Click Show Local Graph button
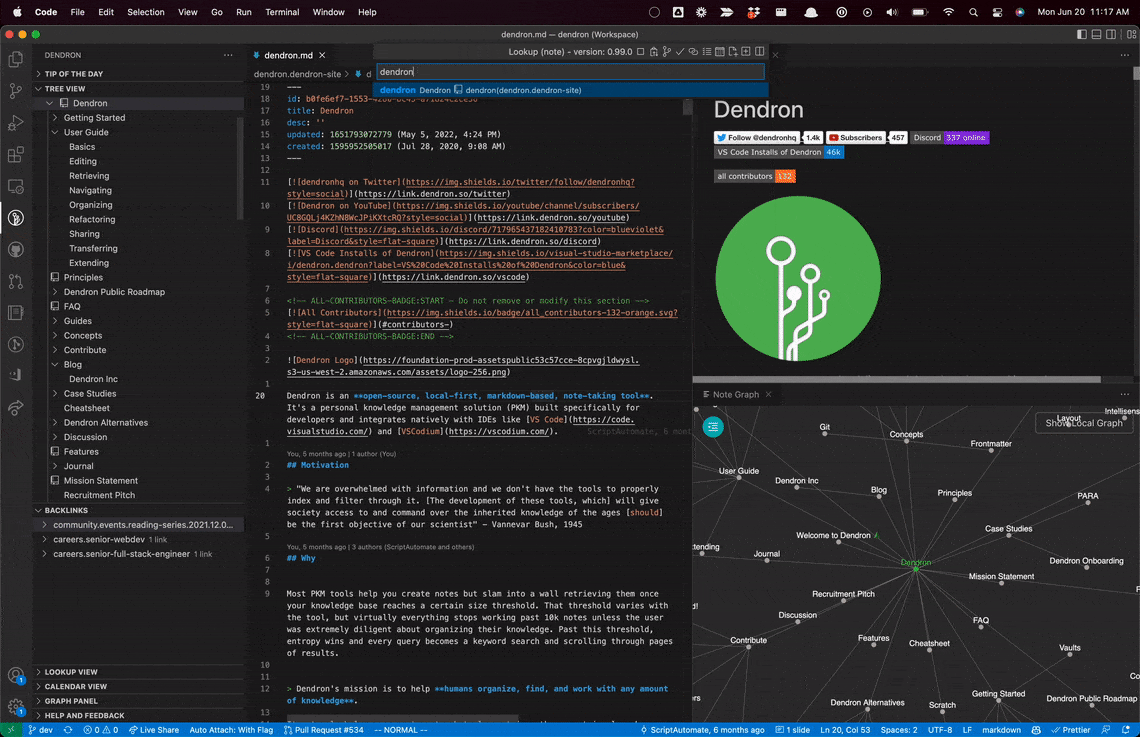Screen dimensions: 1140x737 pos(1083,423)
